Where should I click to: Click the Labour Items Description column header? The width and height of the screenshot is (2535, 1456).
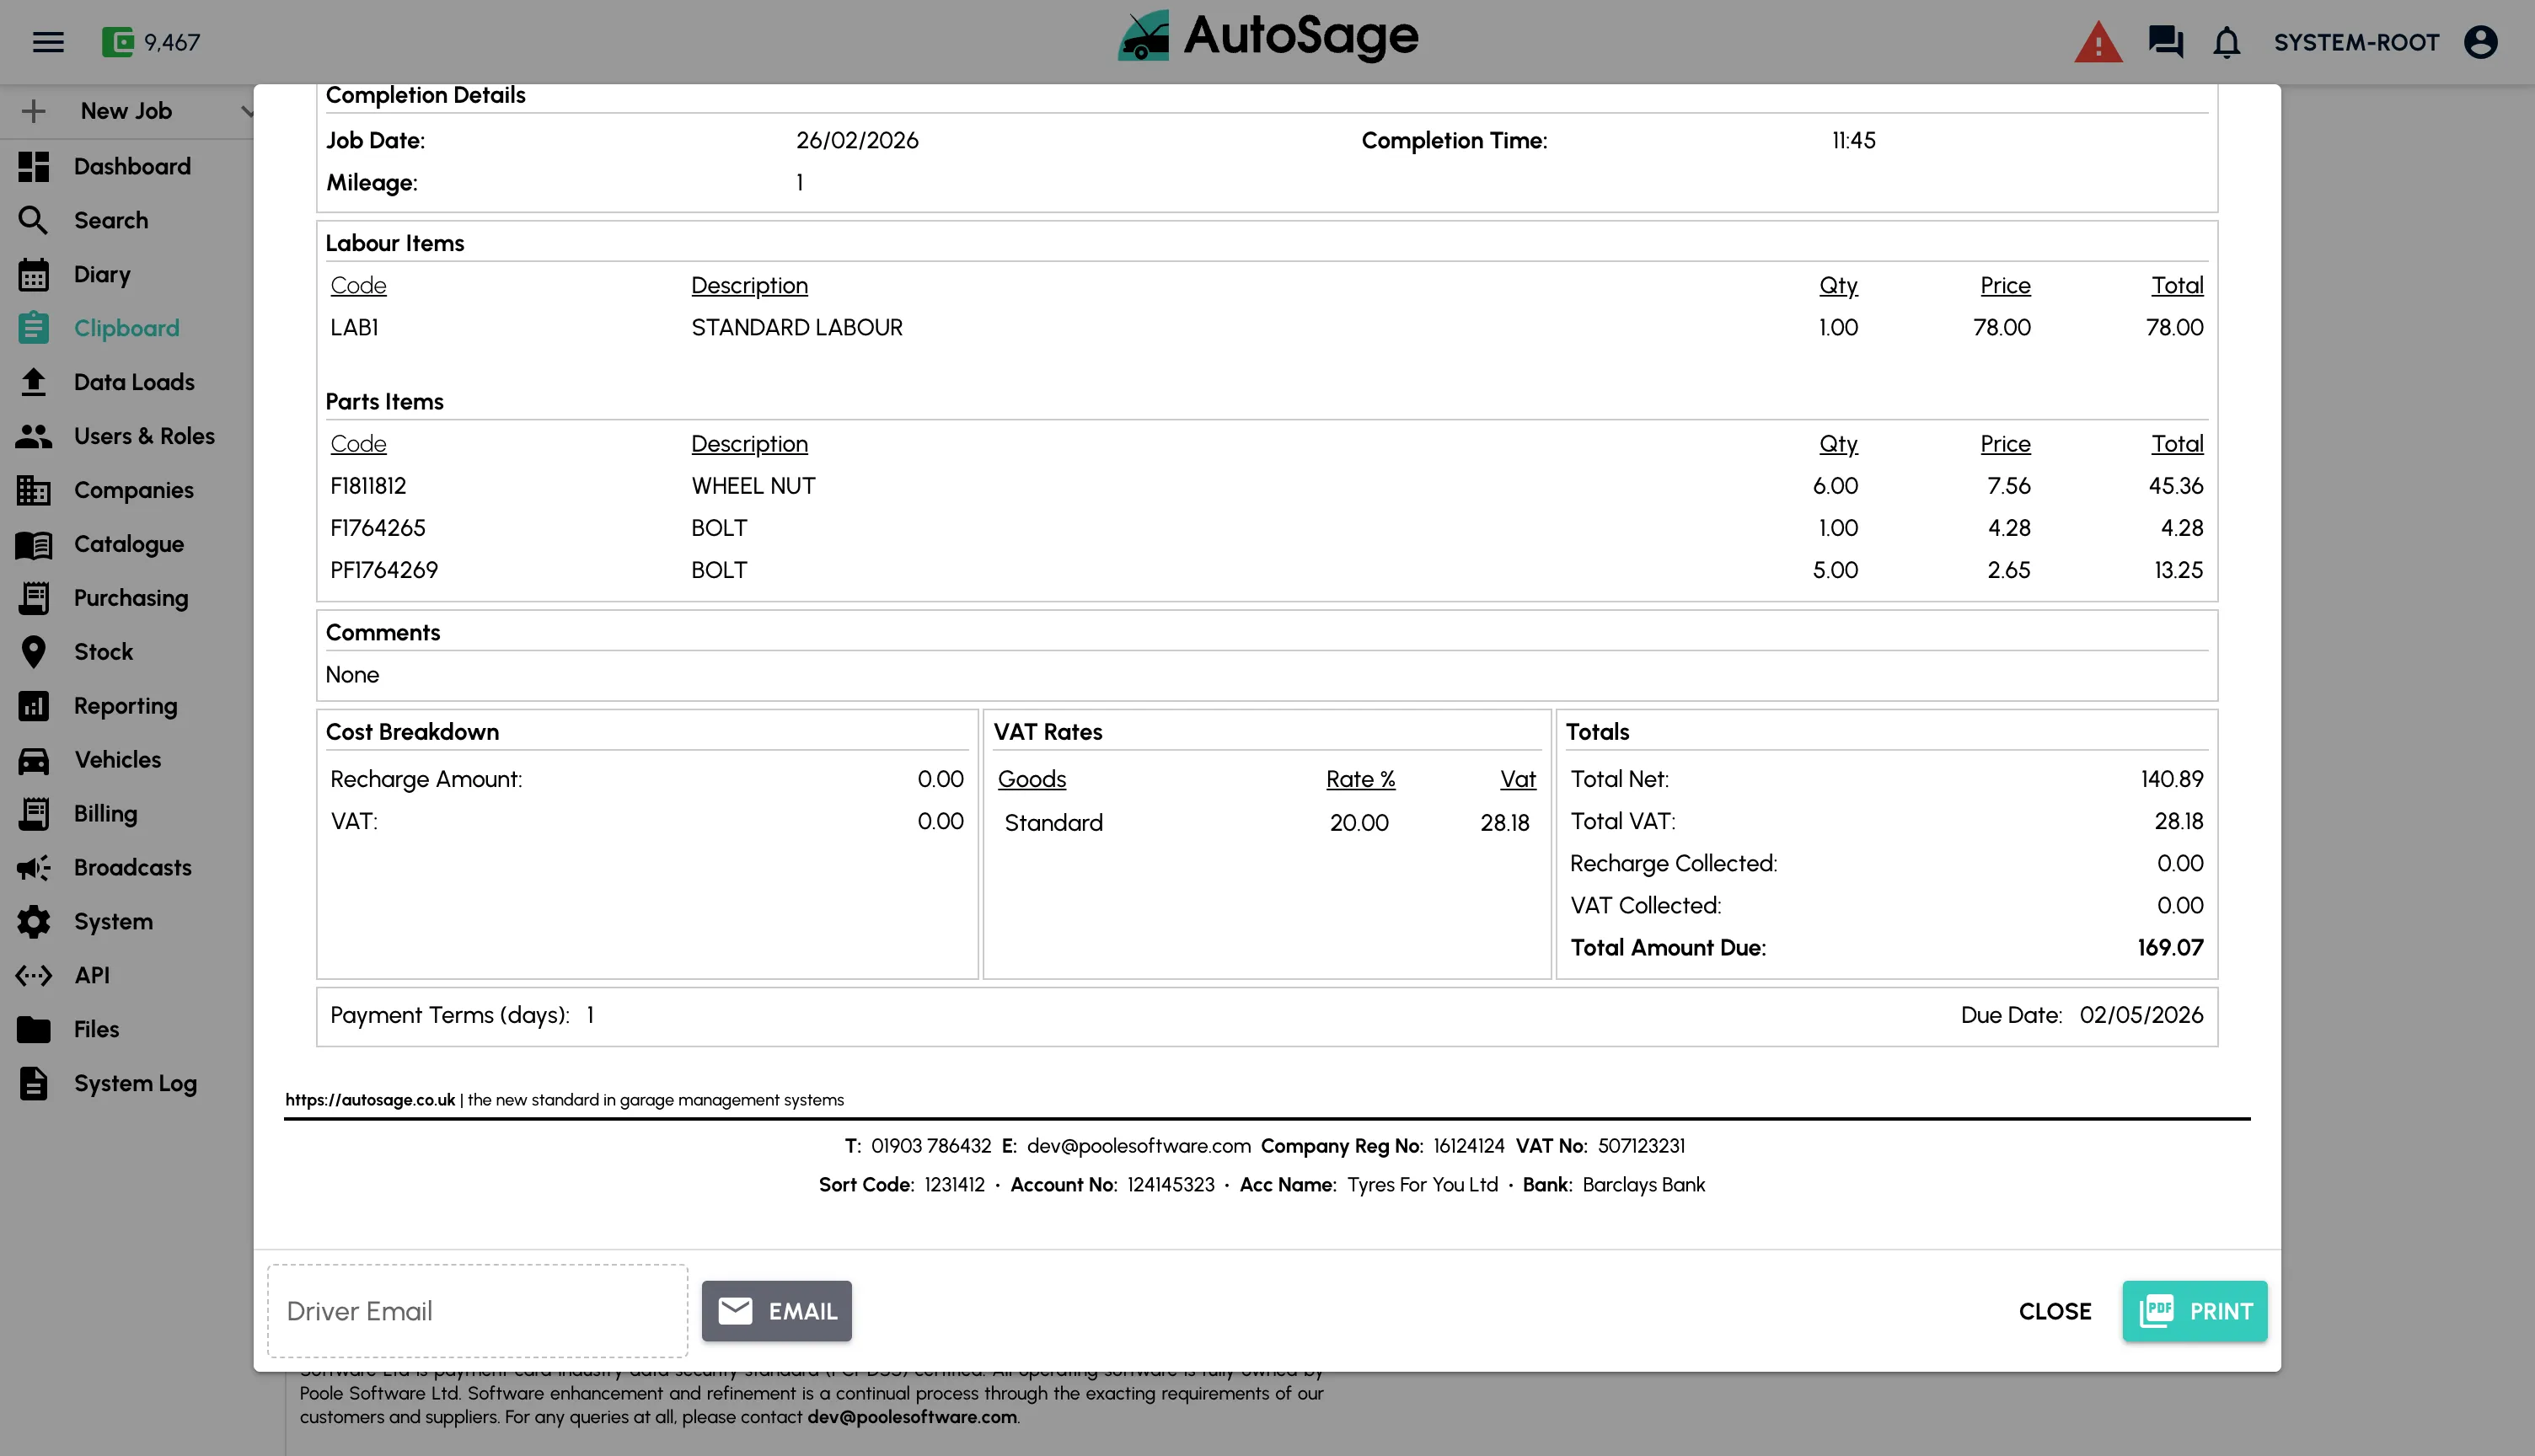coord(749,285)
